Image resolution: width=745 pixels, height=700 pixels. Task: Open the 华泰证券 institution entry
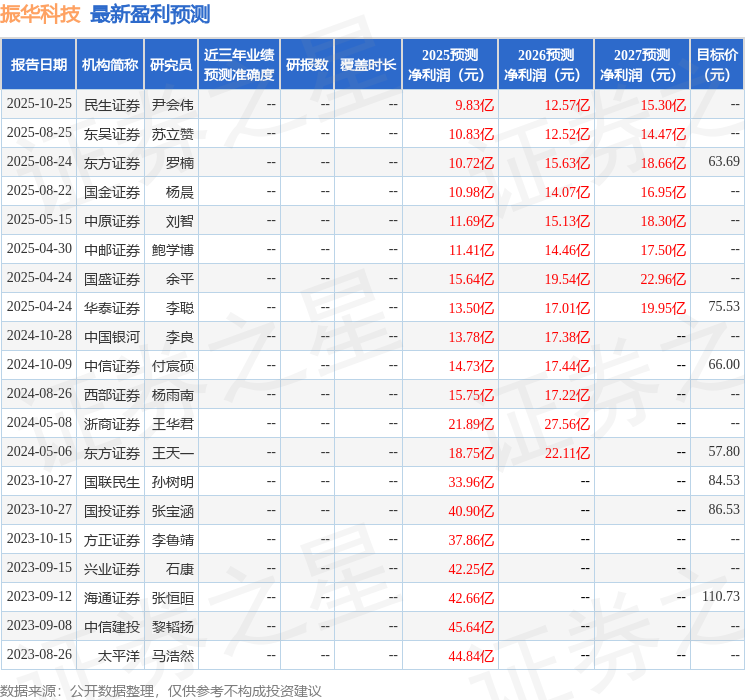coord(112,307)
